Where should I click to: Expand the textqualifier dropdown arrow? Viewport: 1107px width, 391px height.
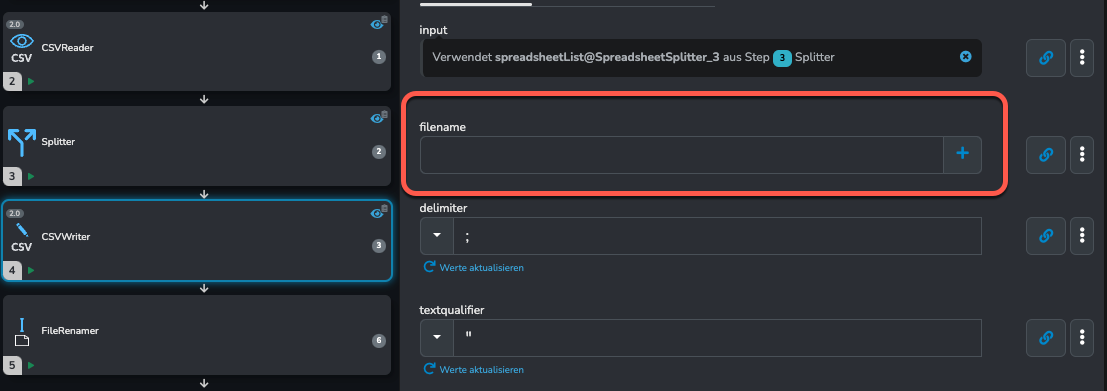pyautogui.click(x=437, y=338)
